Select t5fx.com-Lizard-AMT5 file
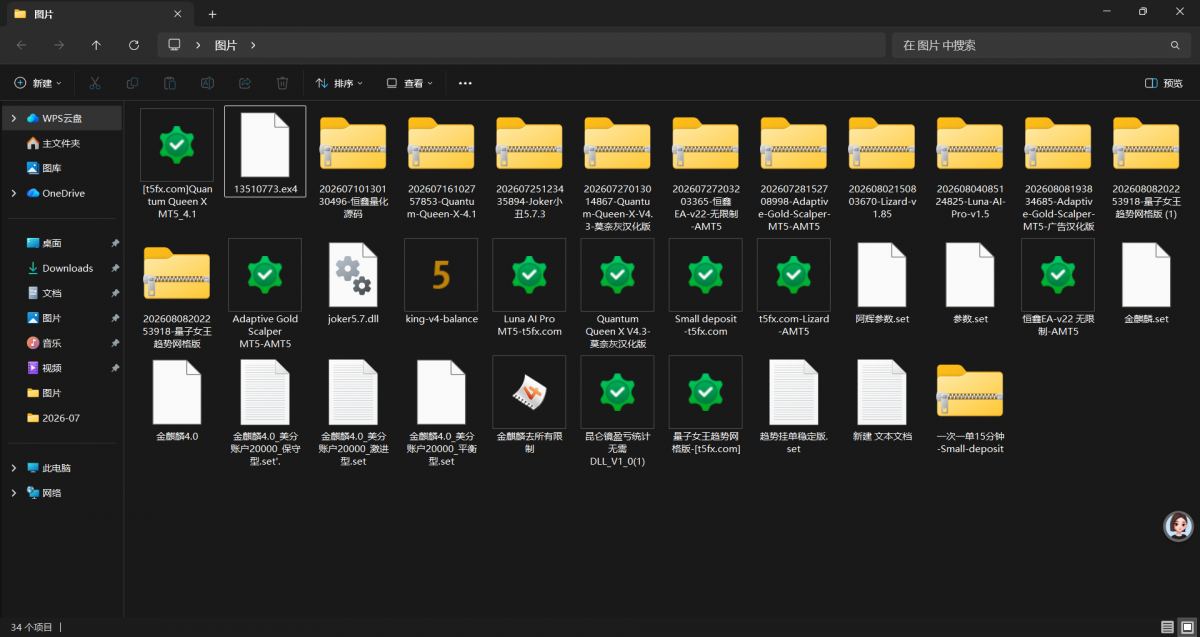This screenshot has height=637, width=1200. click(x=794, y=288)
